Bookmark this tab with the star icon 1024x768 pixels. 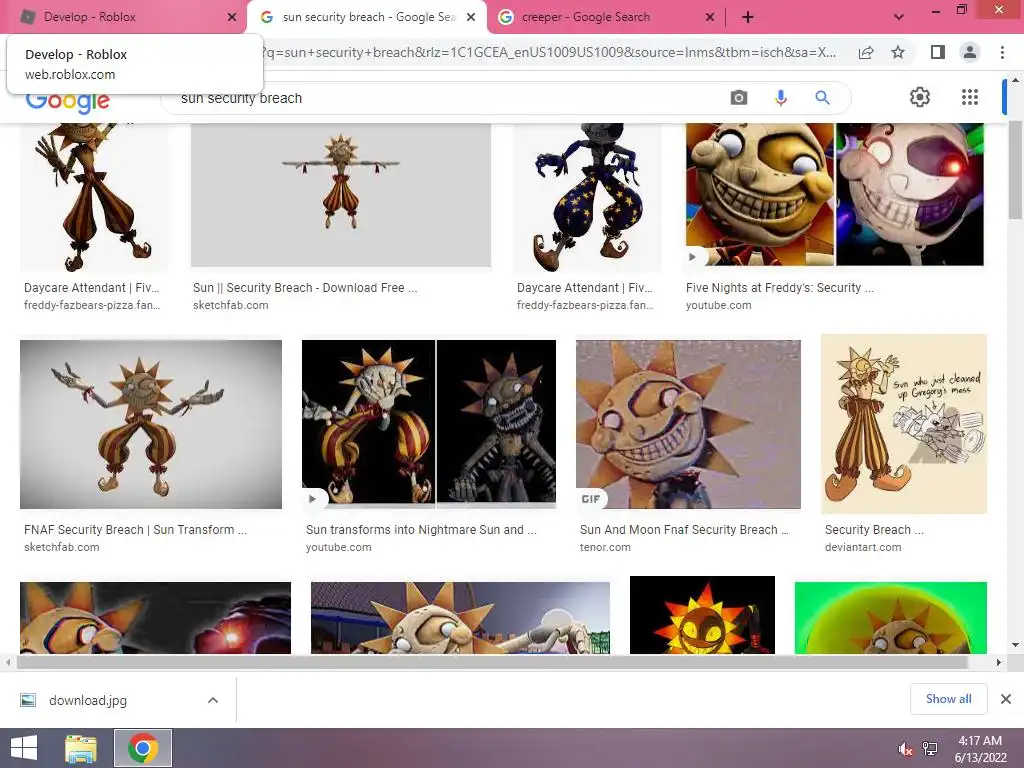[x=898, y=52]
